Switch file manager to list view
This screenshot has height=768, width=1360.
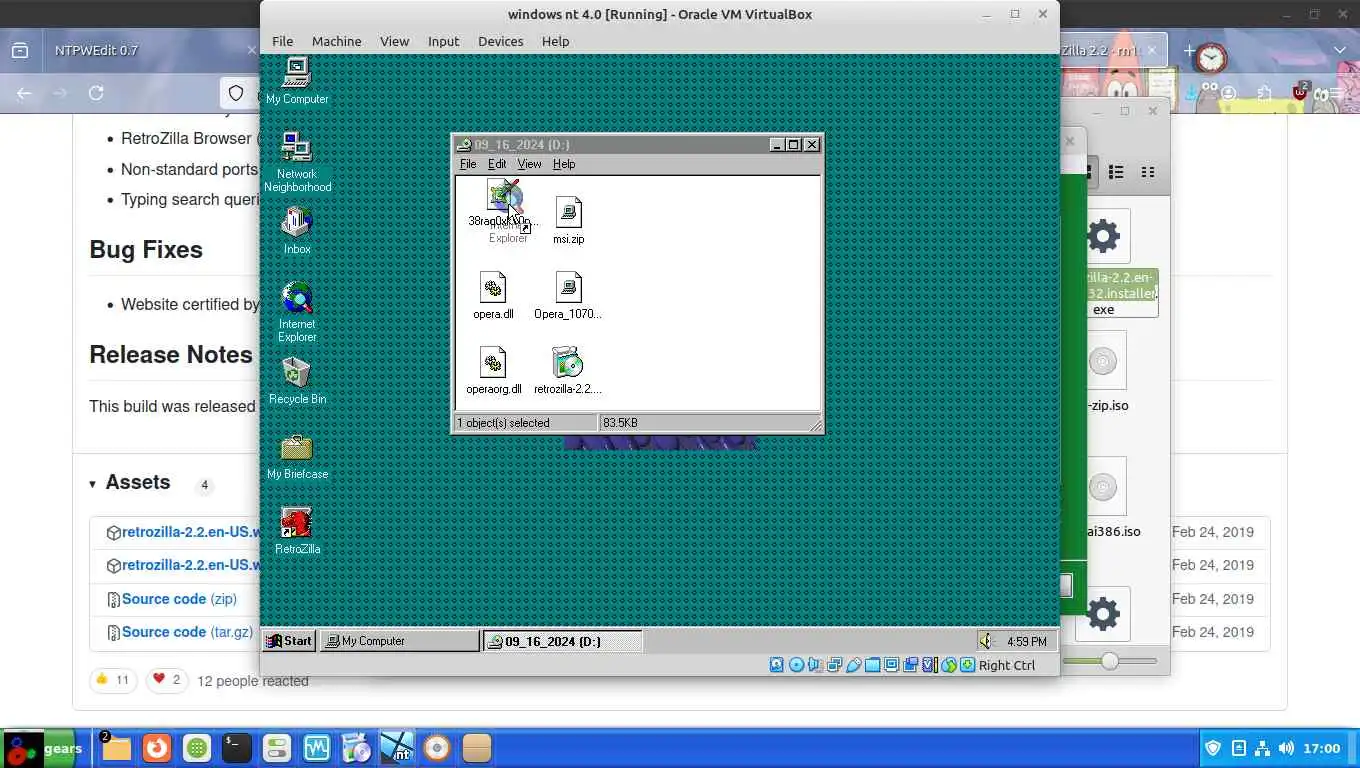(1116, 172)
